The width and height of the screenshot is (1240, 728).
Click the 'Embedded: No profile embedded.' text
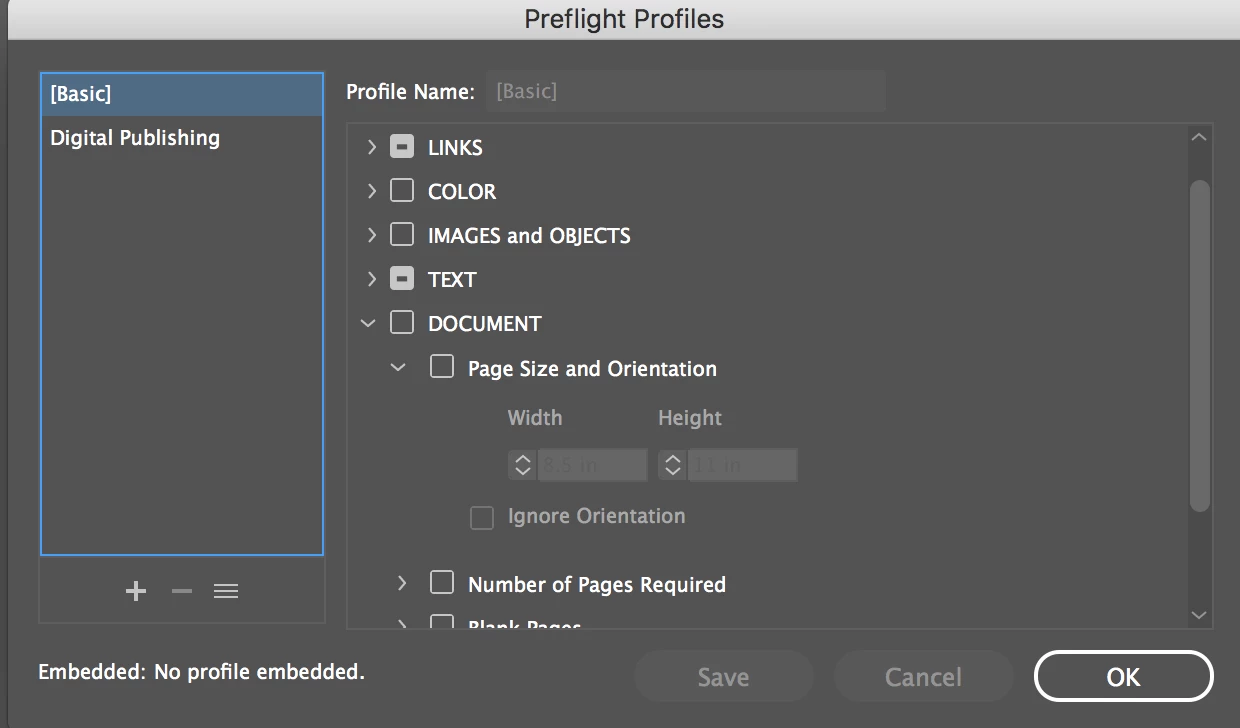(201, 672)
